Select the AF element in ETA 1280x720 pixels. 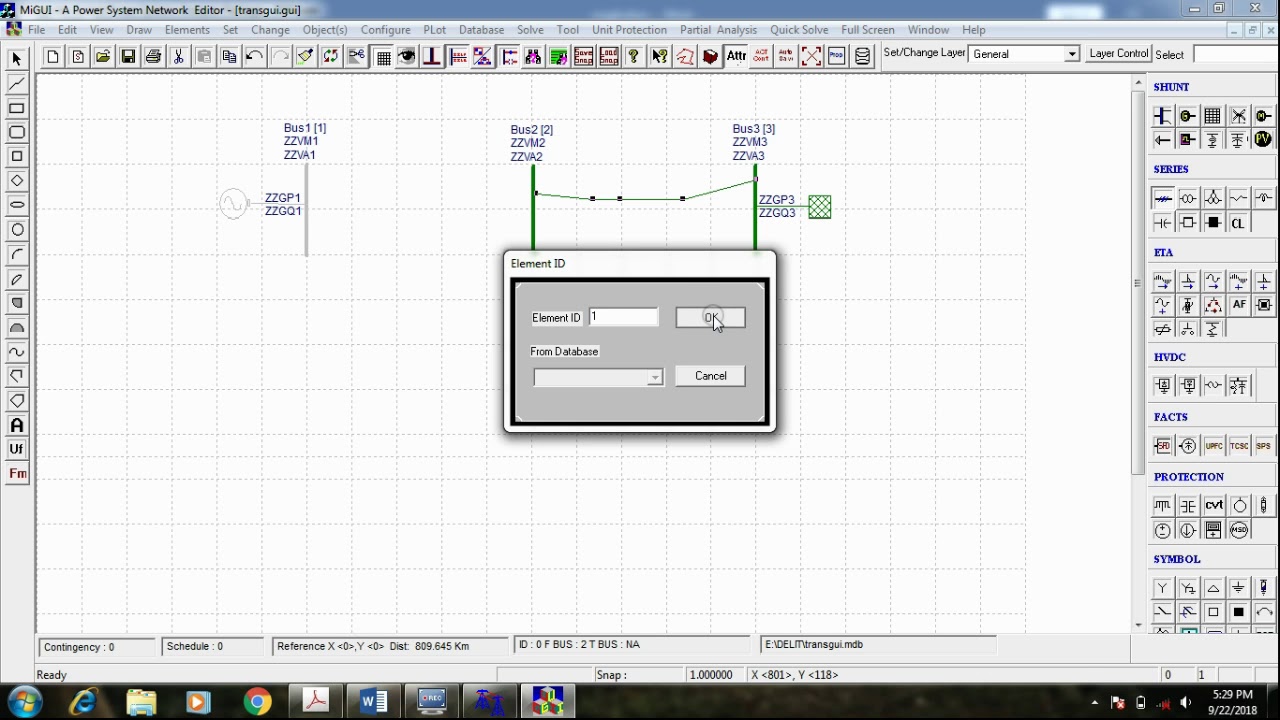(1239, 305)
